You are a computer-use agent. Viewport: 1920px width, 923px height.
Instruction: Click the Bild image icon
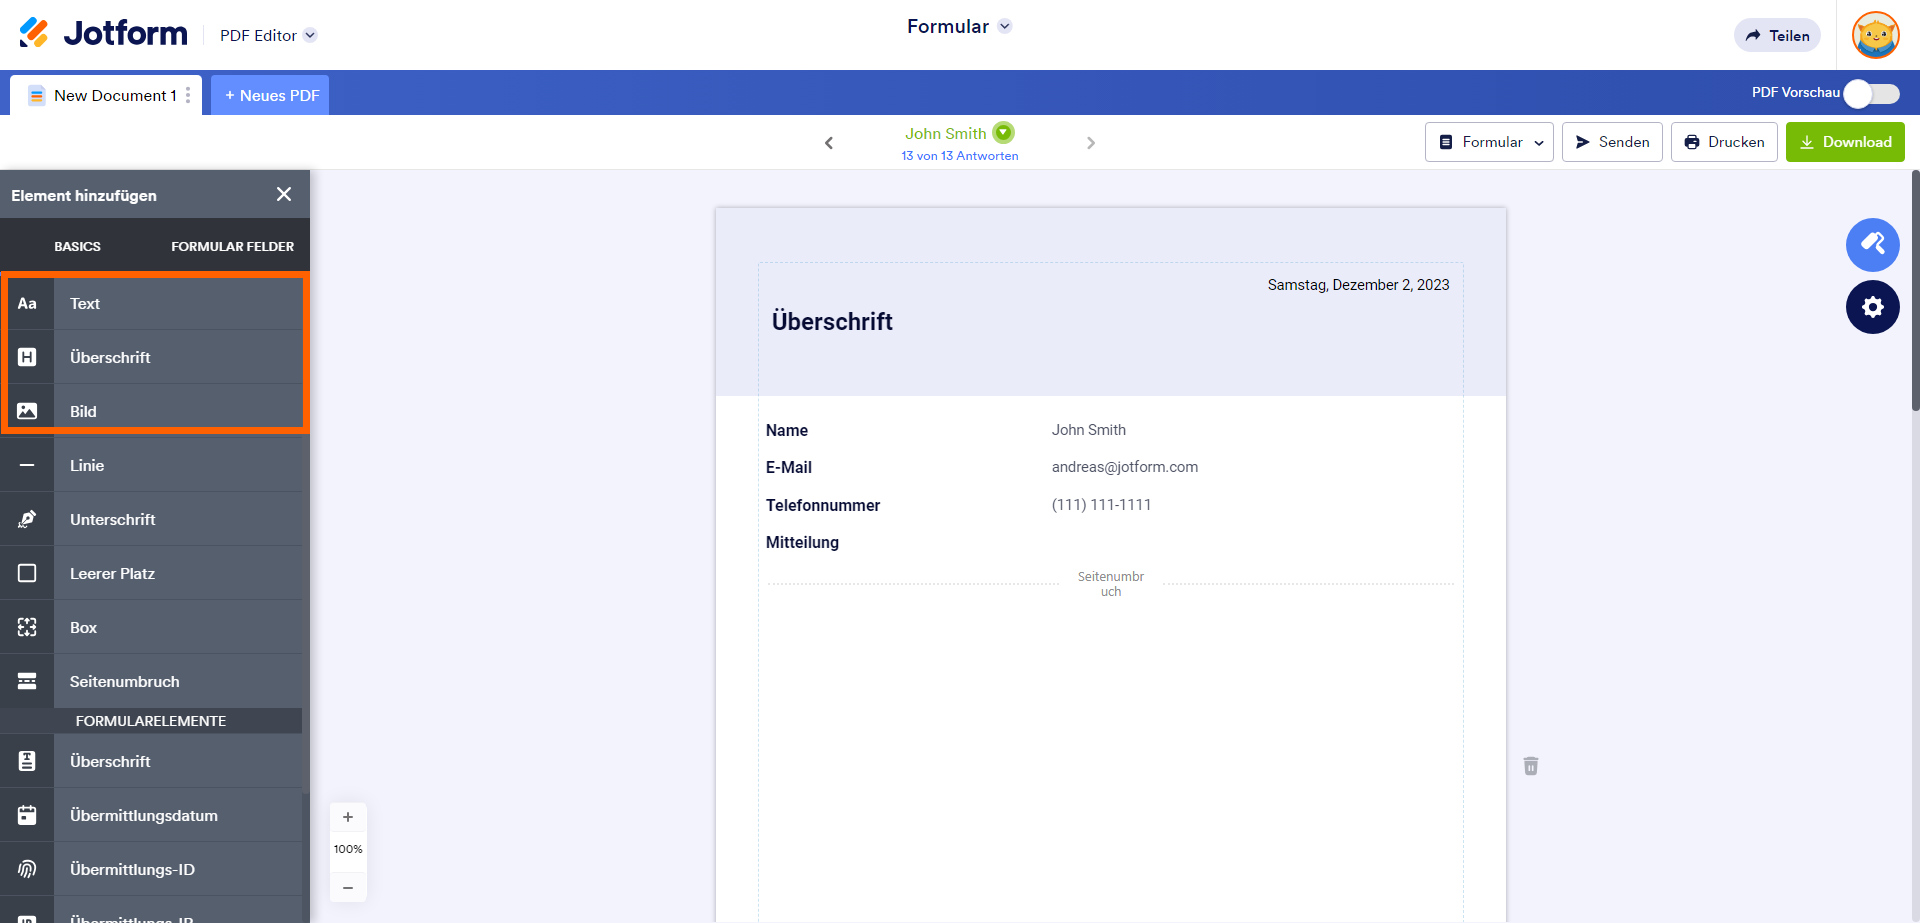pyautogui.click(x=27, y=412)
